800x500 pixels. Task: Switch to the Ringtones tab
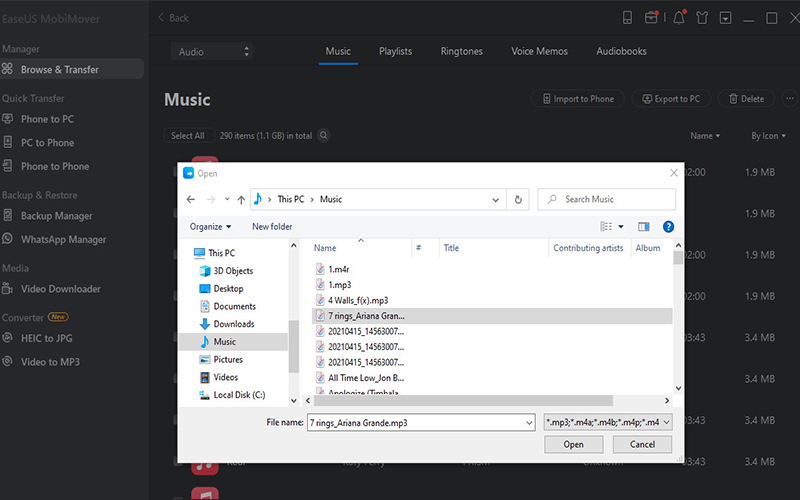pos(461,51)
